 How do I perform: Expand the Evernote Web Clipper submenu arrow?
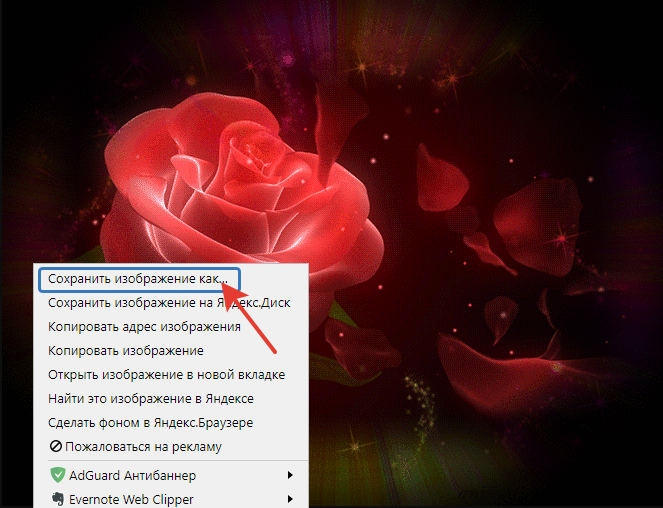(290, 499)
